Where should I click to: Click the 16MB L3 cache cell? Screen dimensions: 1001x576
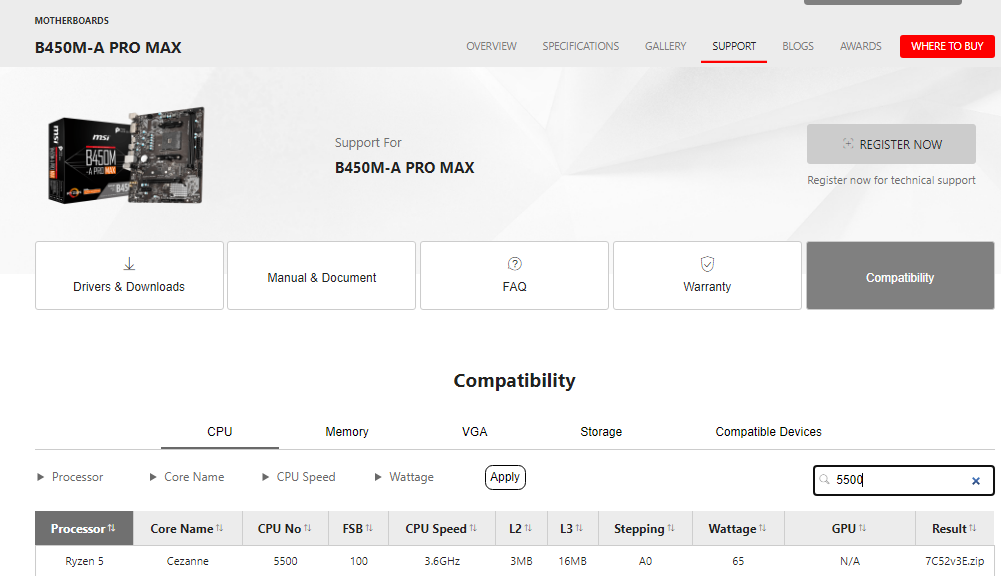click(x=573, y=561)
